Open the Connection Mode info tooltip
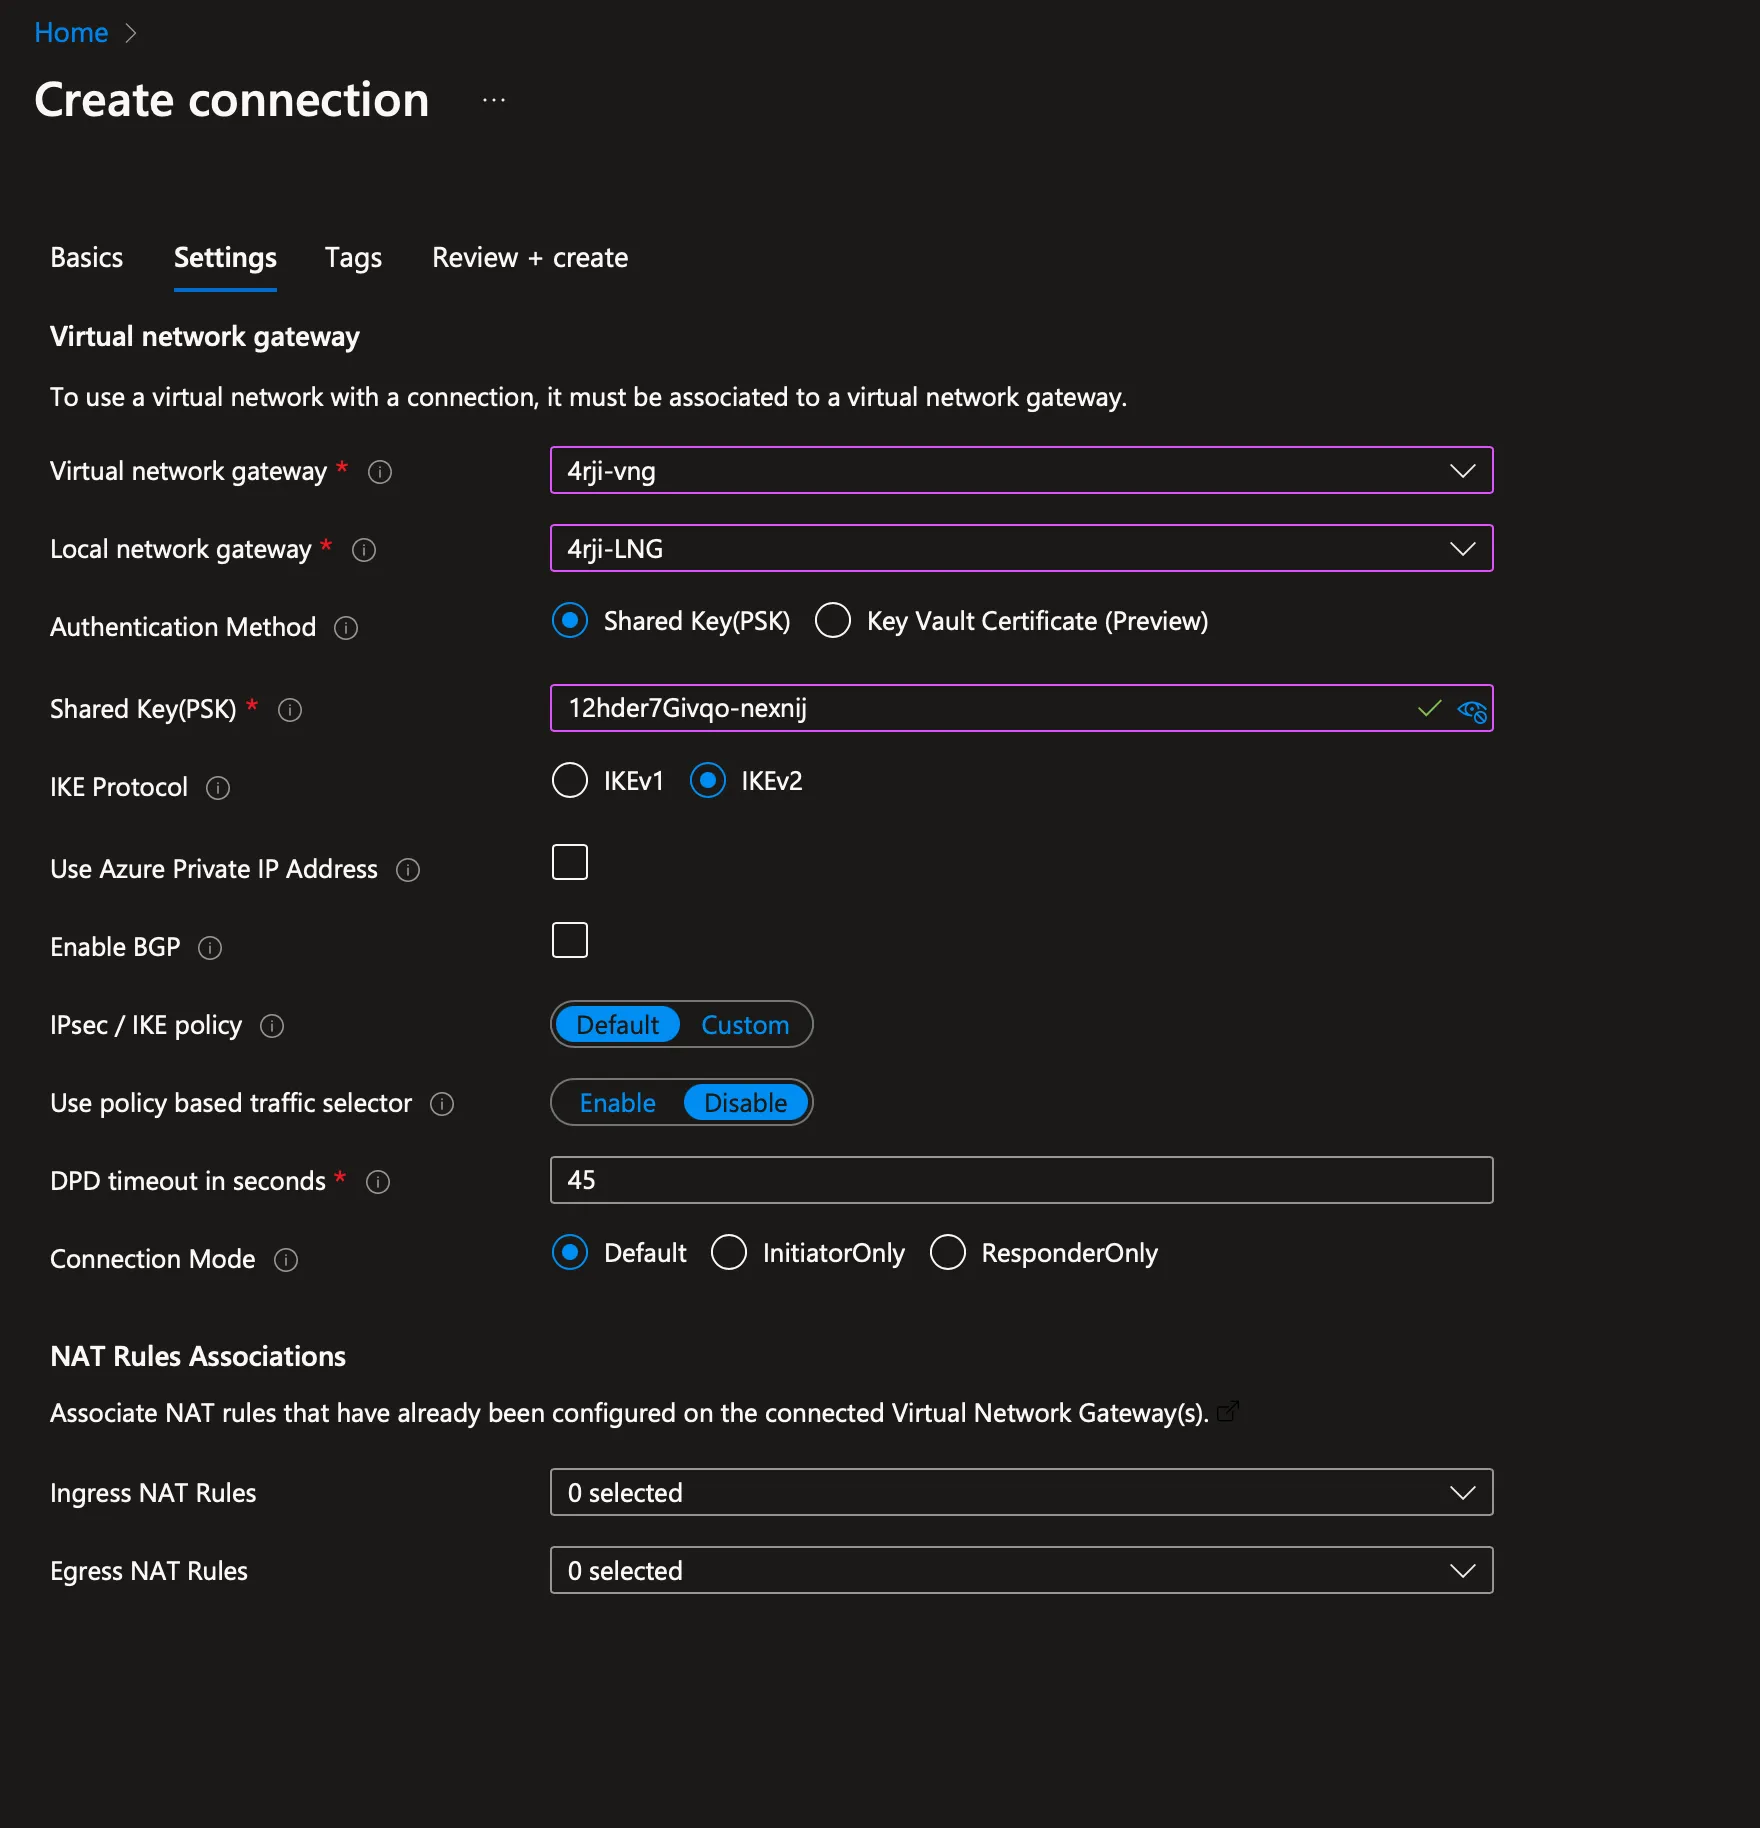This screenshot has height=1828, width=1760. 284,1260
